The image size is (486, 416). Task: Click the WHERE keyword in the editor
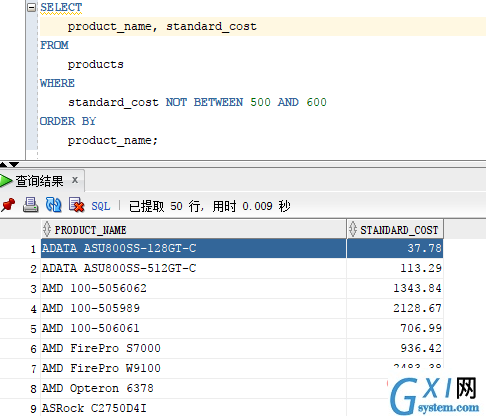[57, 83]
